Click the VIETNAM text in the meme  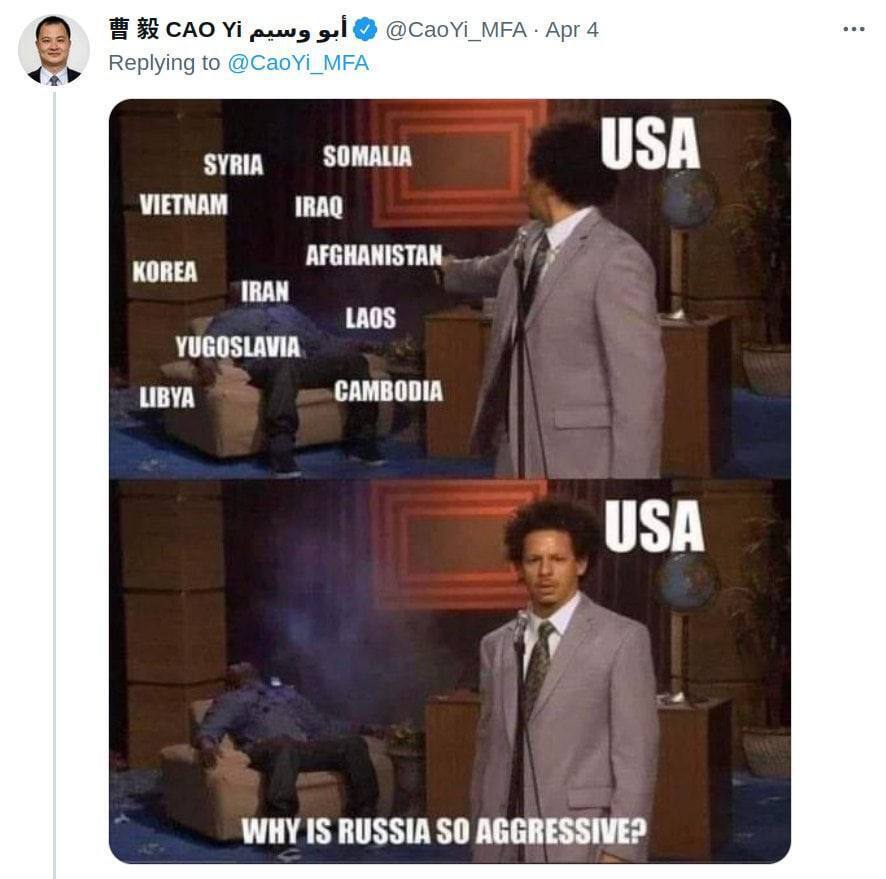[184, 204]
